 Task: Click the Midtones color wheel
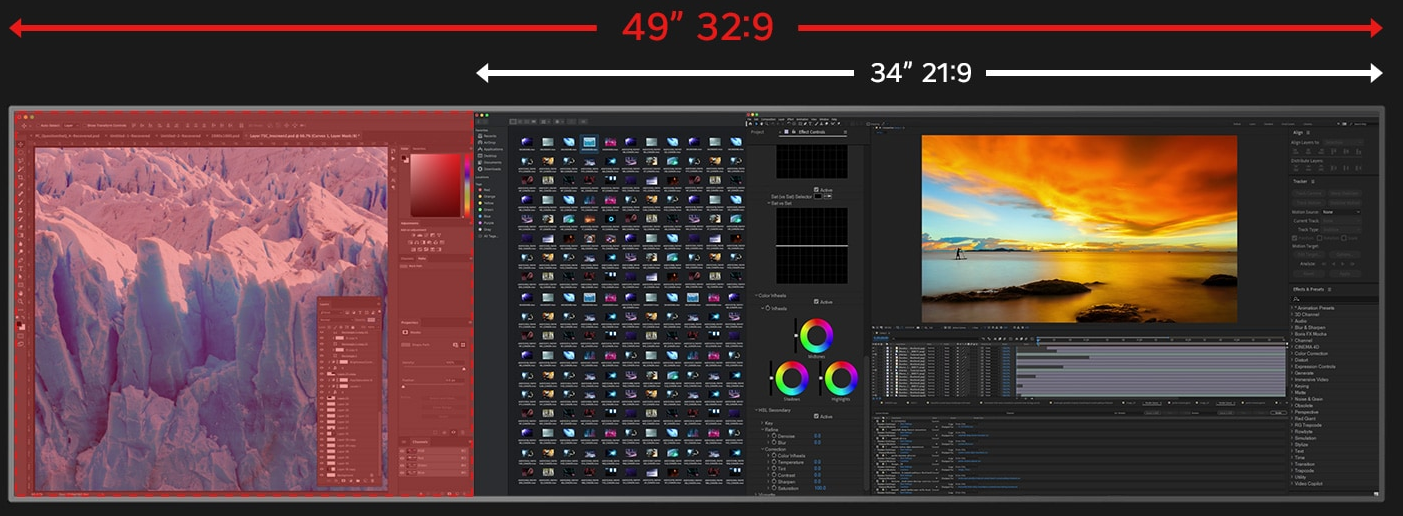coord(816,335)
